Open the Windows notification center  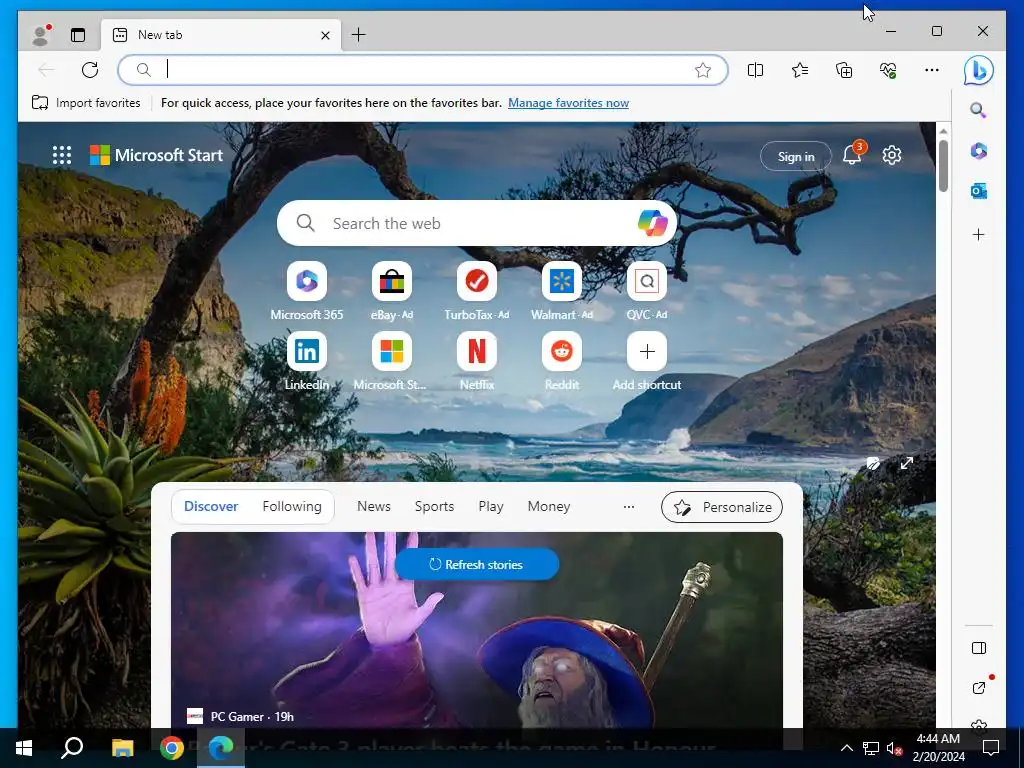pos(991,748)
